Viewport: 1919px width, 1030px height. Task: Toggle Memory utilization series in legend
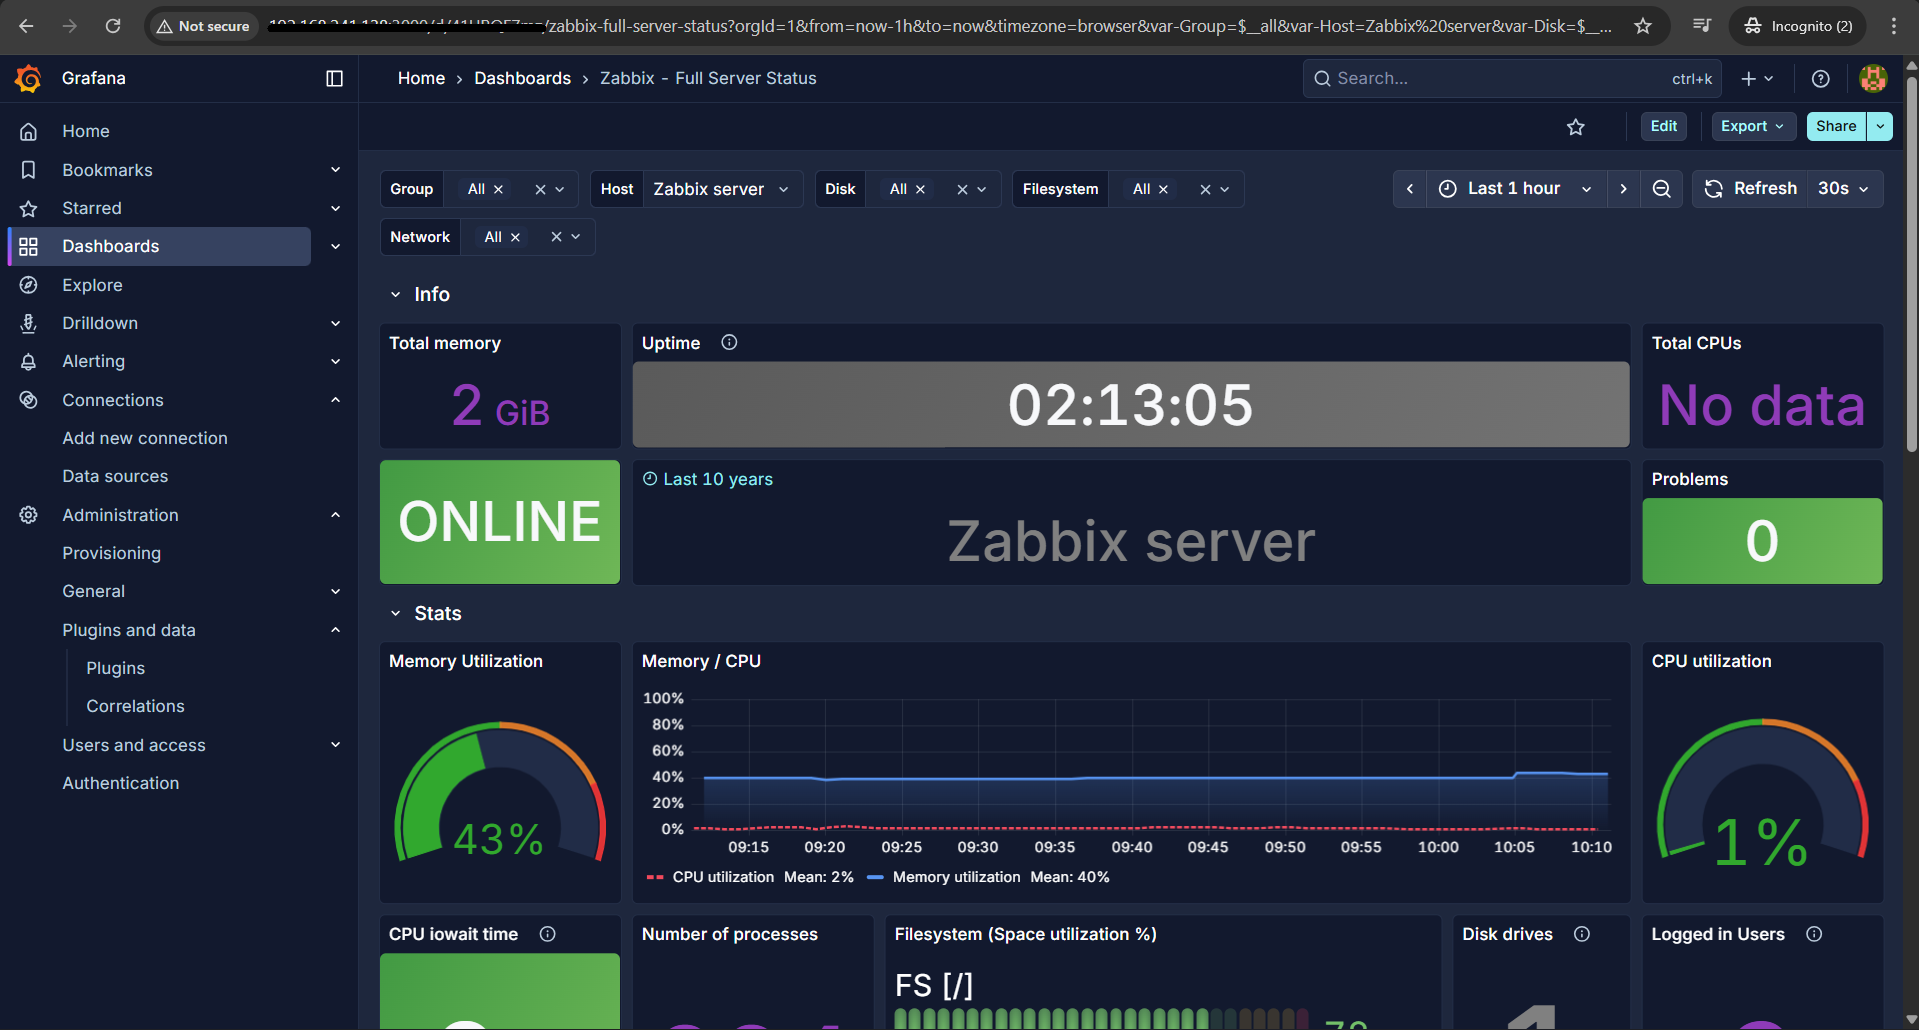pyautogui.click(x=955, y=877)
